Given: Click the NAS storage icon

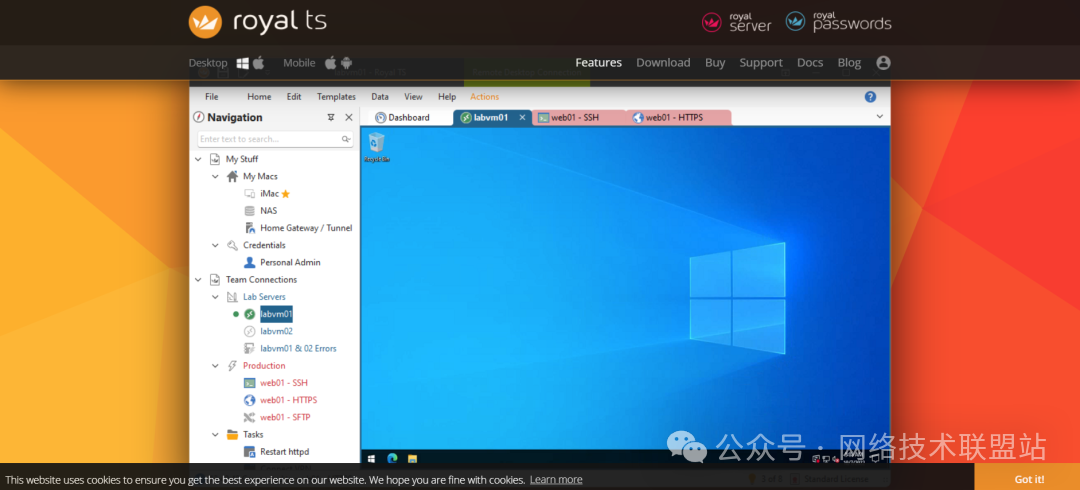Looking at the screenshot, I should click(x=249, y=211).
